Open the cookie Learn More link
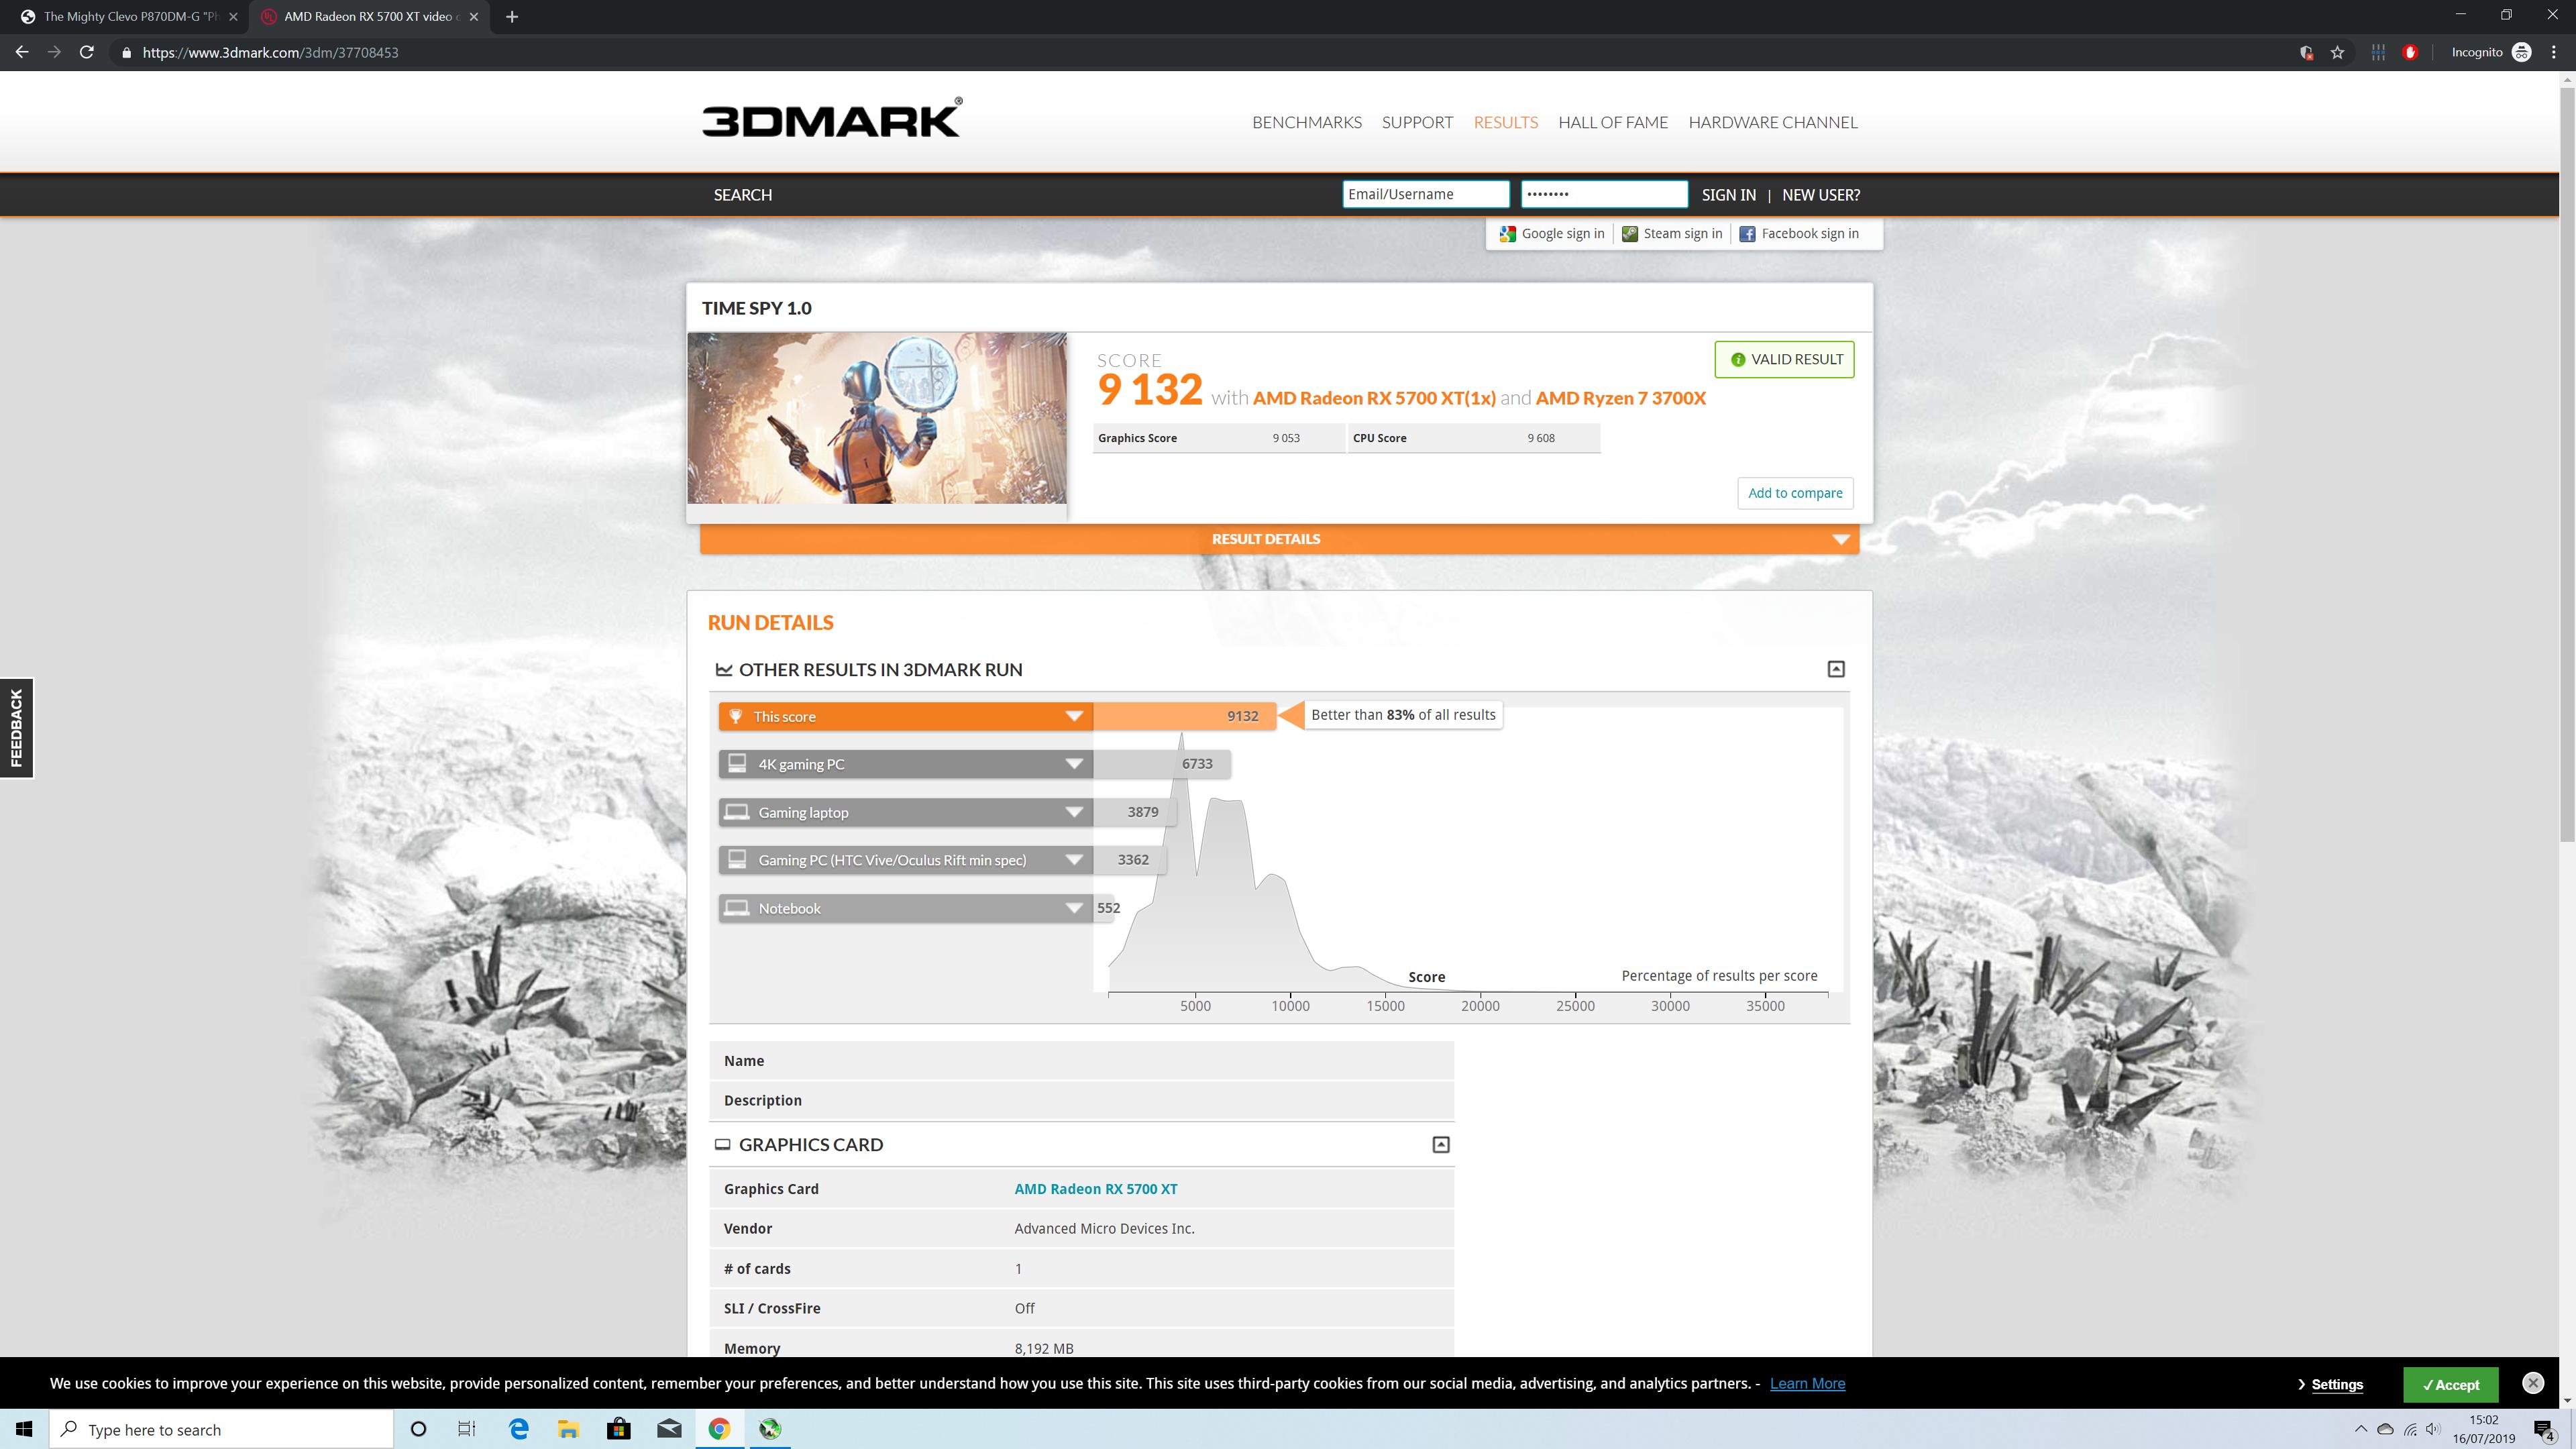This screenshot has height=1449, width=2576. [1807, 1384]
